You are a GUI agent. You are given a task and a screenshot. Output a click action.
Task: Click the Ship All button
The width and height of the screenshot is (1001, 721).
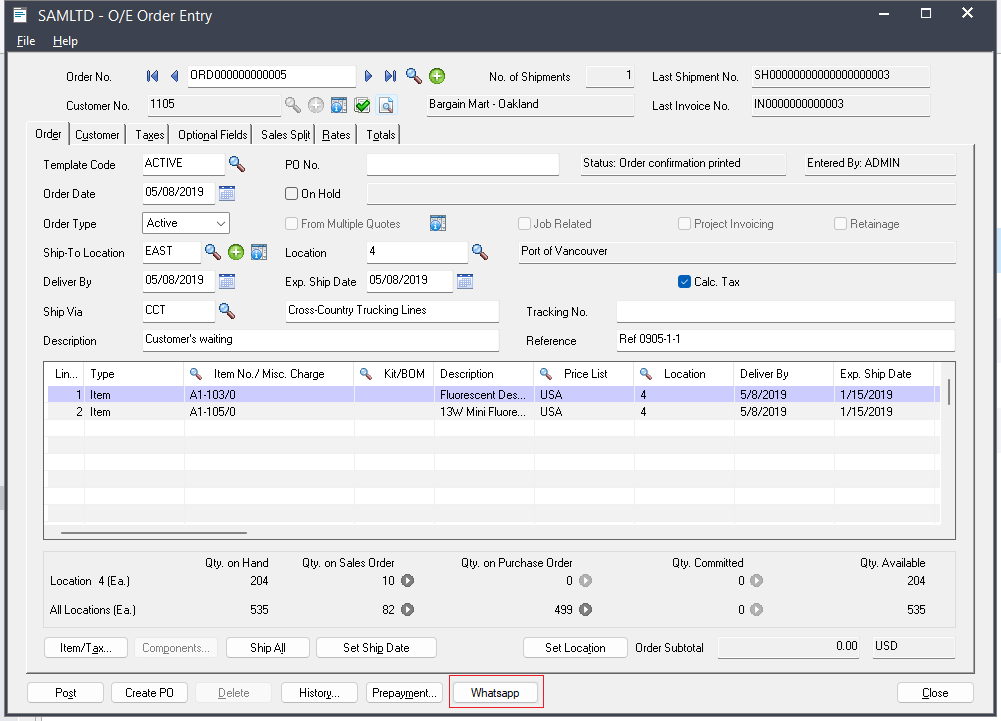268,648
